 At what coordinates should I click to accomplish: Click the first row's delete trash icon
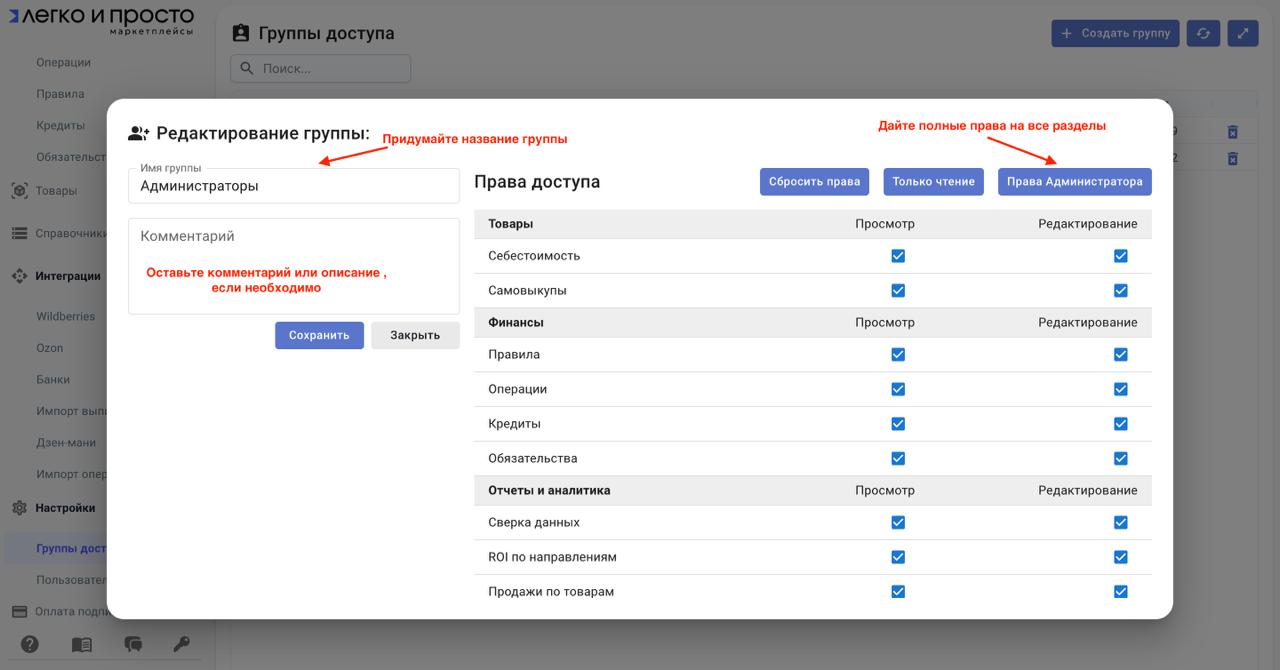coord(1232,132)
